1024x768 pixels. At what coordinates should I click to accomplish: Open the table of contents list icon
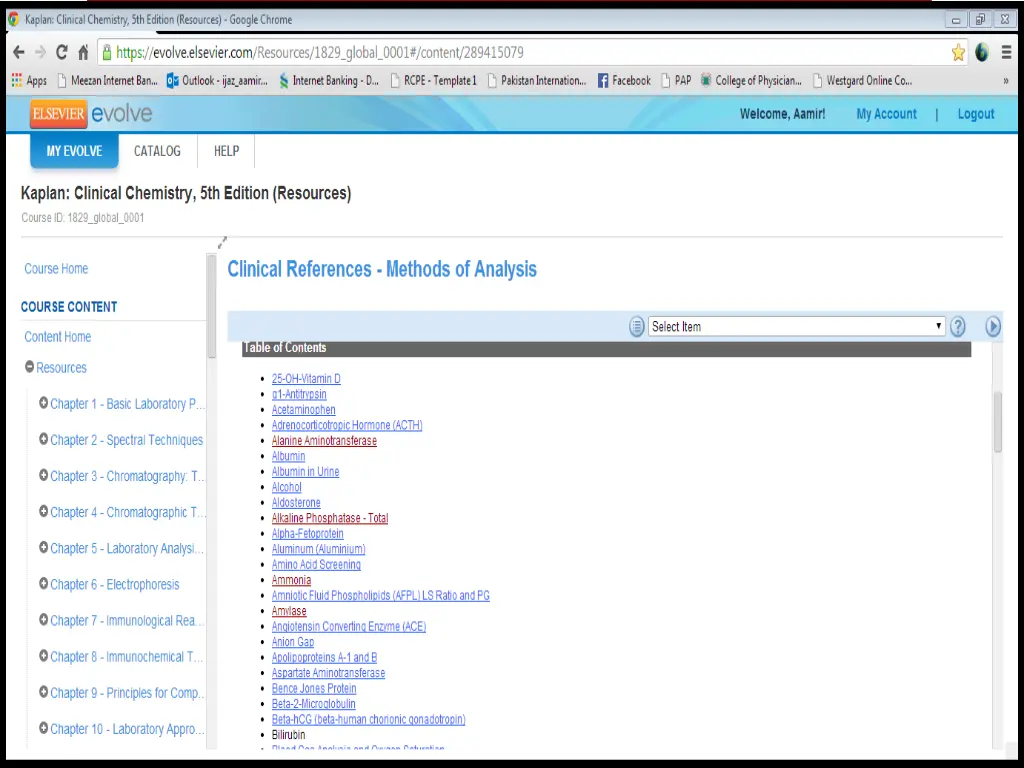[636, 327]
